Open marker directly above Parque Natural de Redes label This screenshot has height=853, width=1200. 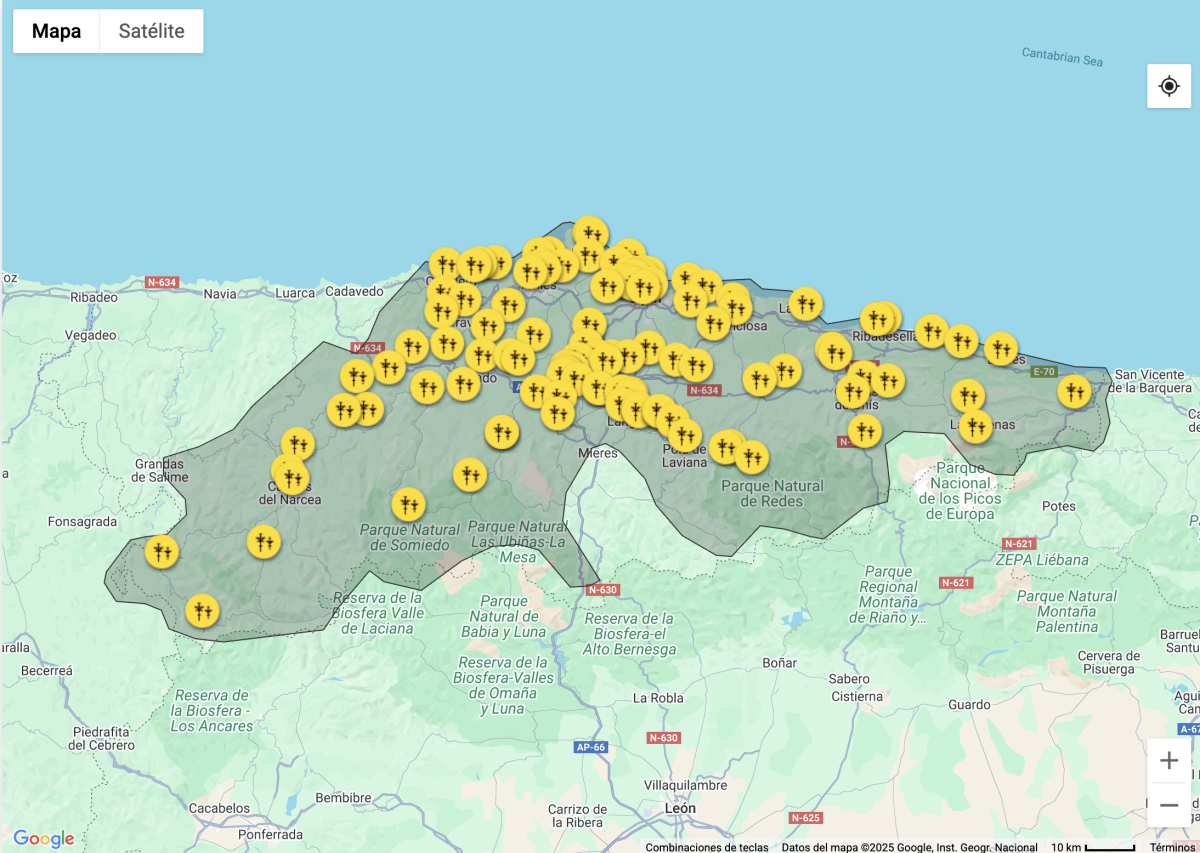pyautogui.click(x=752, y=457)
